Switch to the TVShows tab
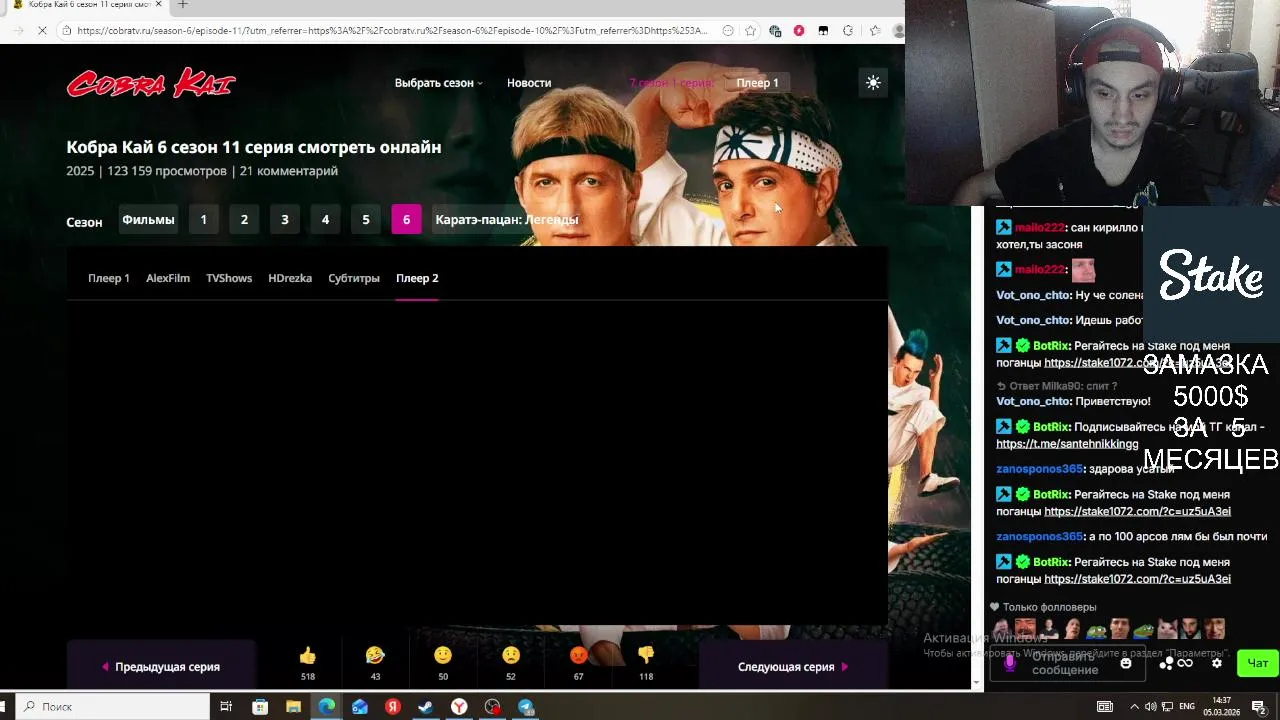This screenshot has height=720, width=1280. pyautogui.click(x=229, y=278)
